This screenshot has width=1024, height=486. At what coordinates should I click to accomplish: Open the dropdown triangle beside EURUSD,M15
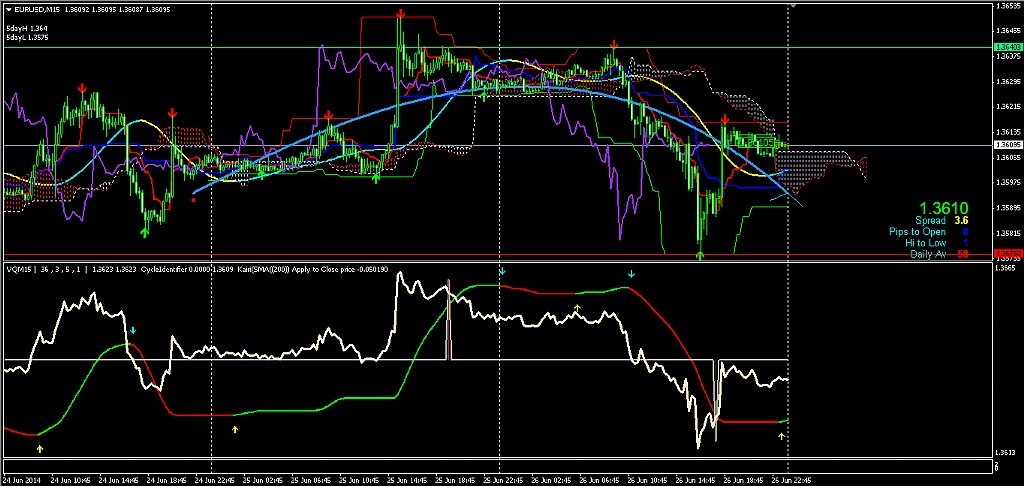[8, 8]
